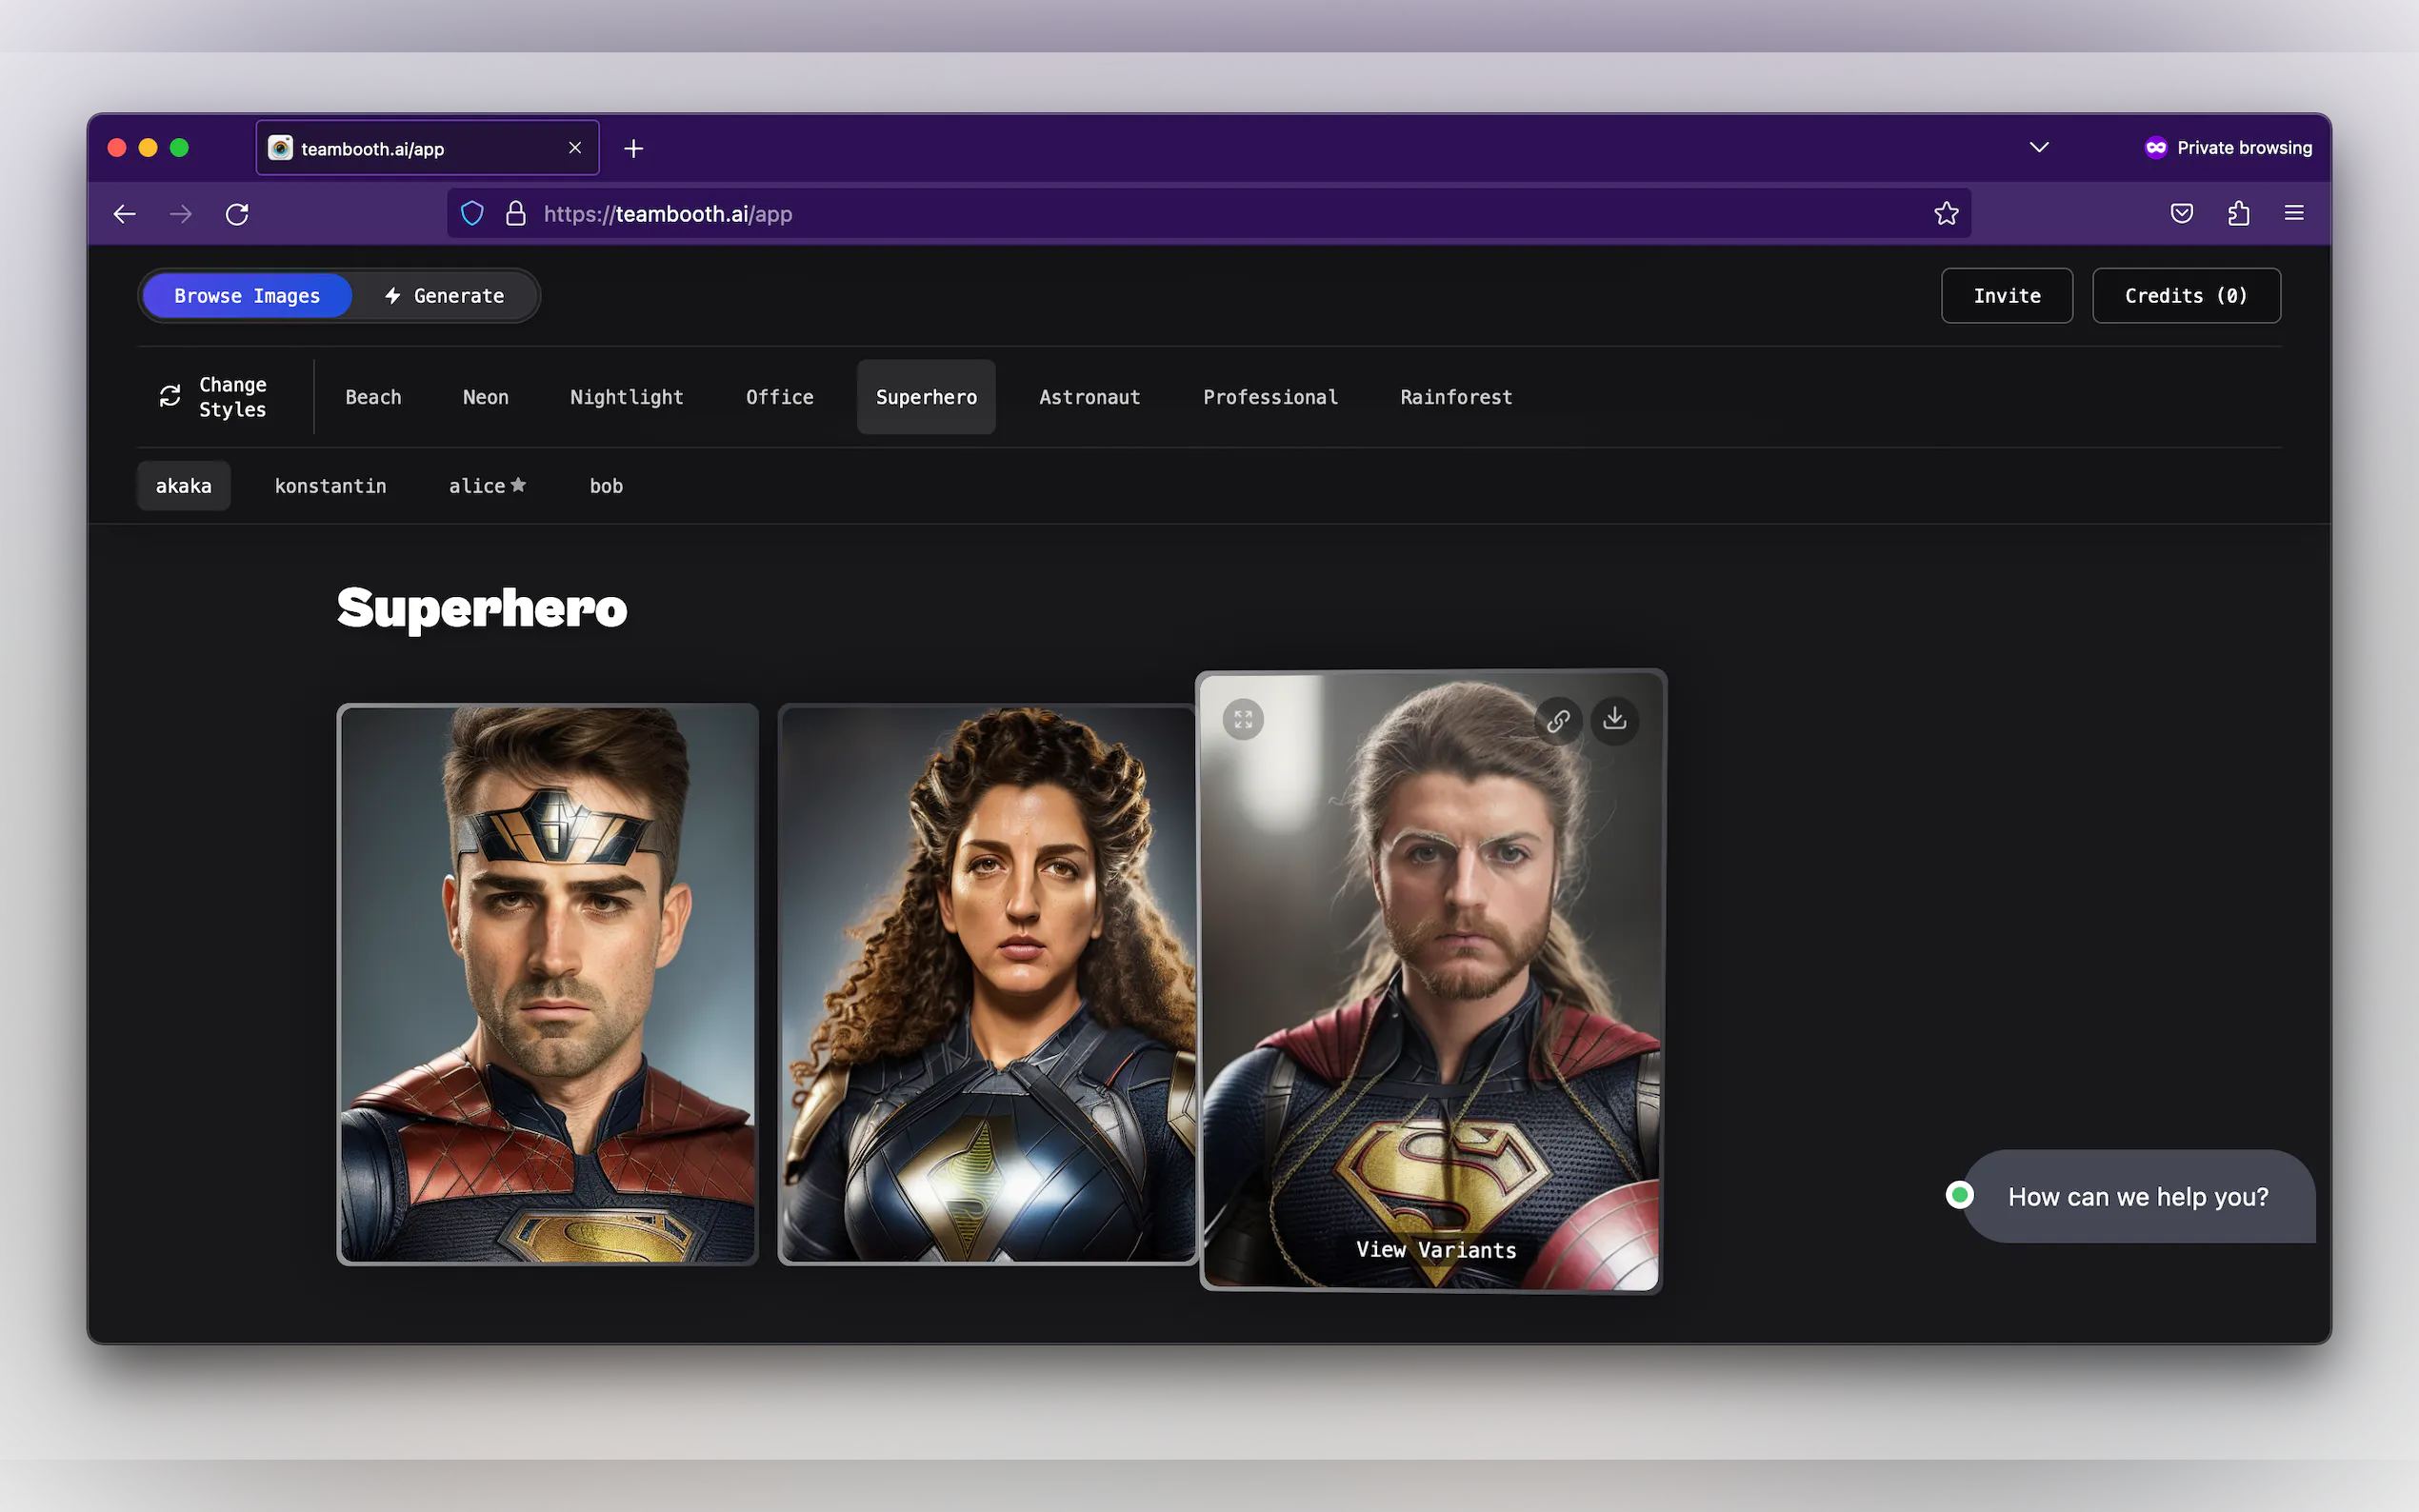Reload the current page
The height and width of the screenshot is (1512, 2419).
(x=237, y=214)
